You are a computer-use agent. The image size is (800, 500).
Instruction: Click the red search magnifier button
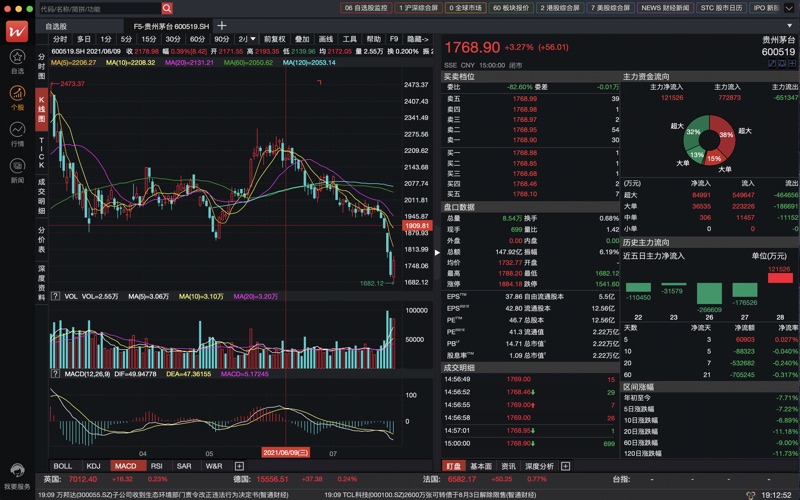(x=167, y=8)
